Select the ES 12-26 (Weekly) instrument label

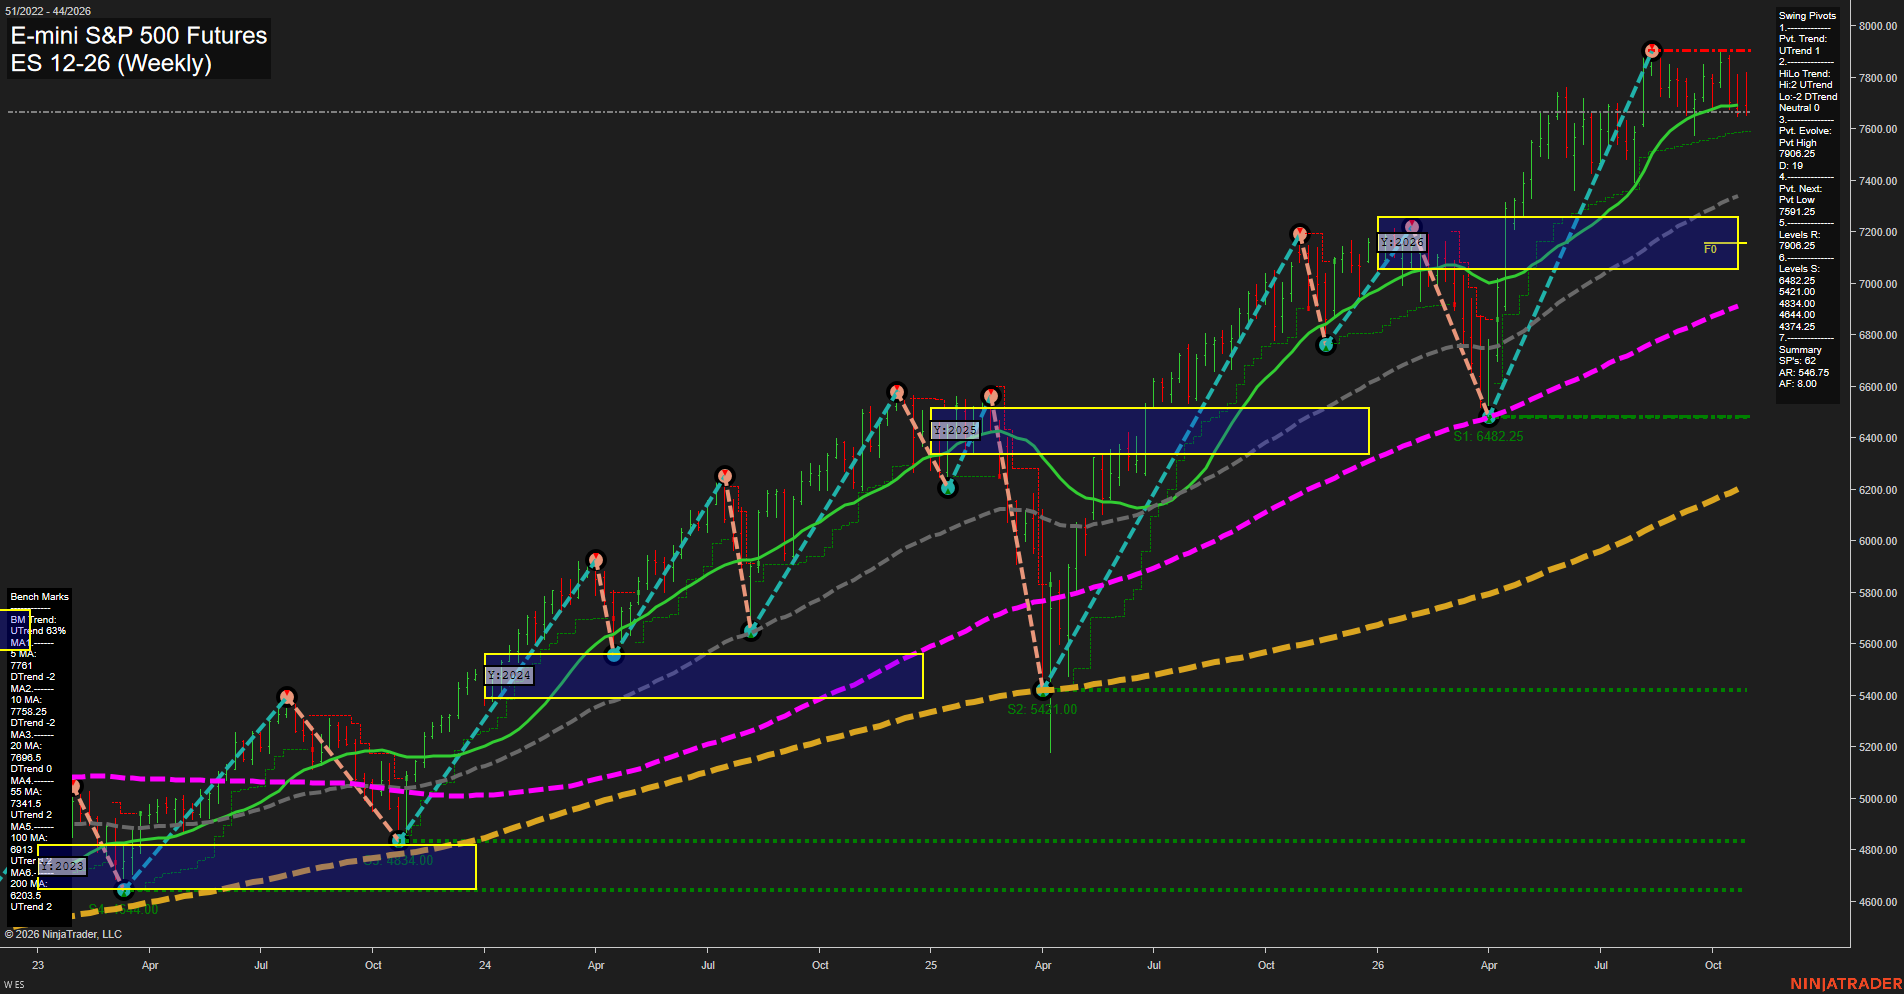coord(111,63)
